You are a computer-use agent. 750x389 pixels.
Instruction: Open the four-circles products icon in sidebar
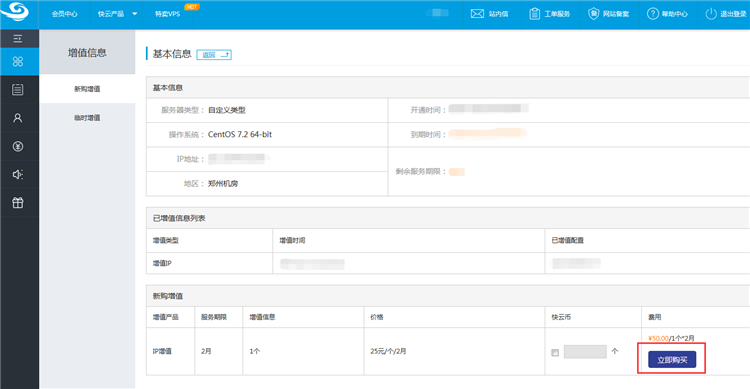[x=18, y=61]
